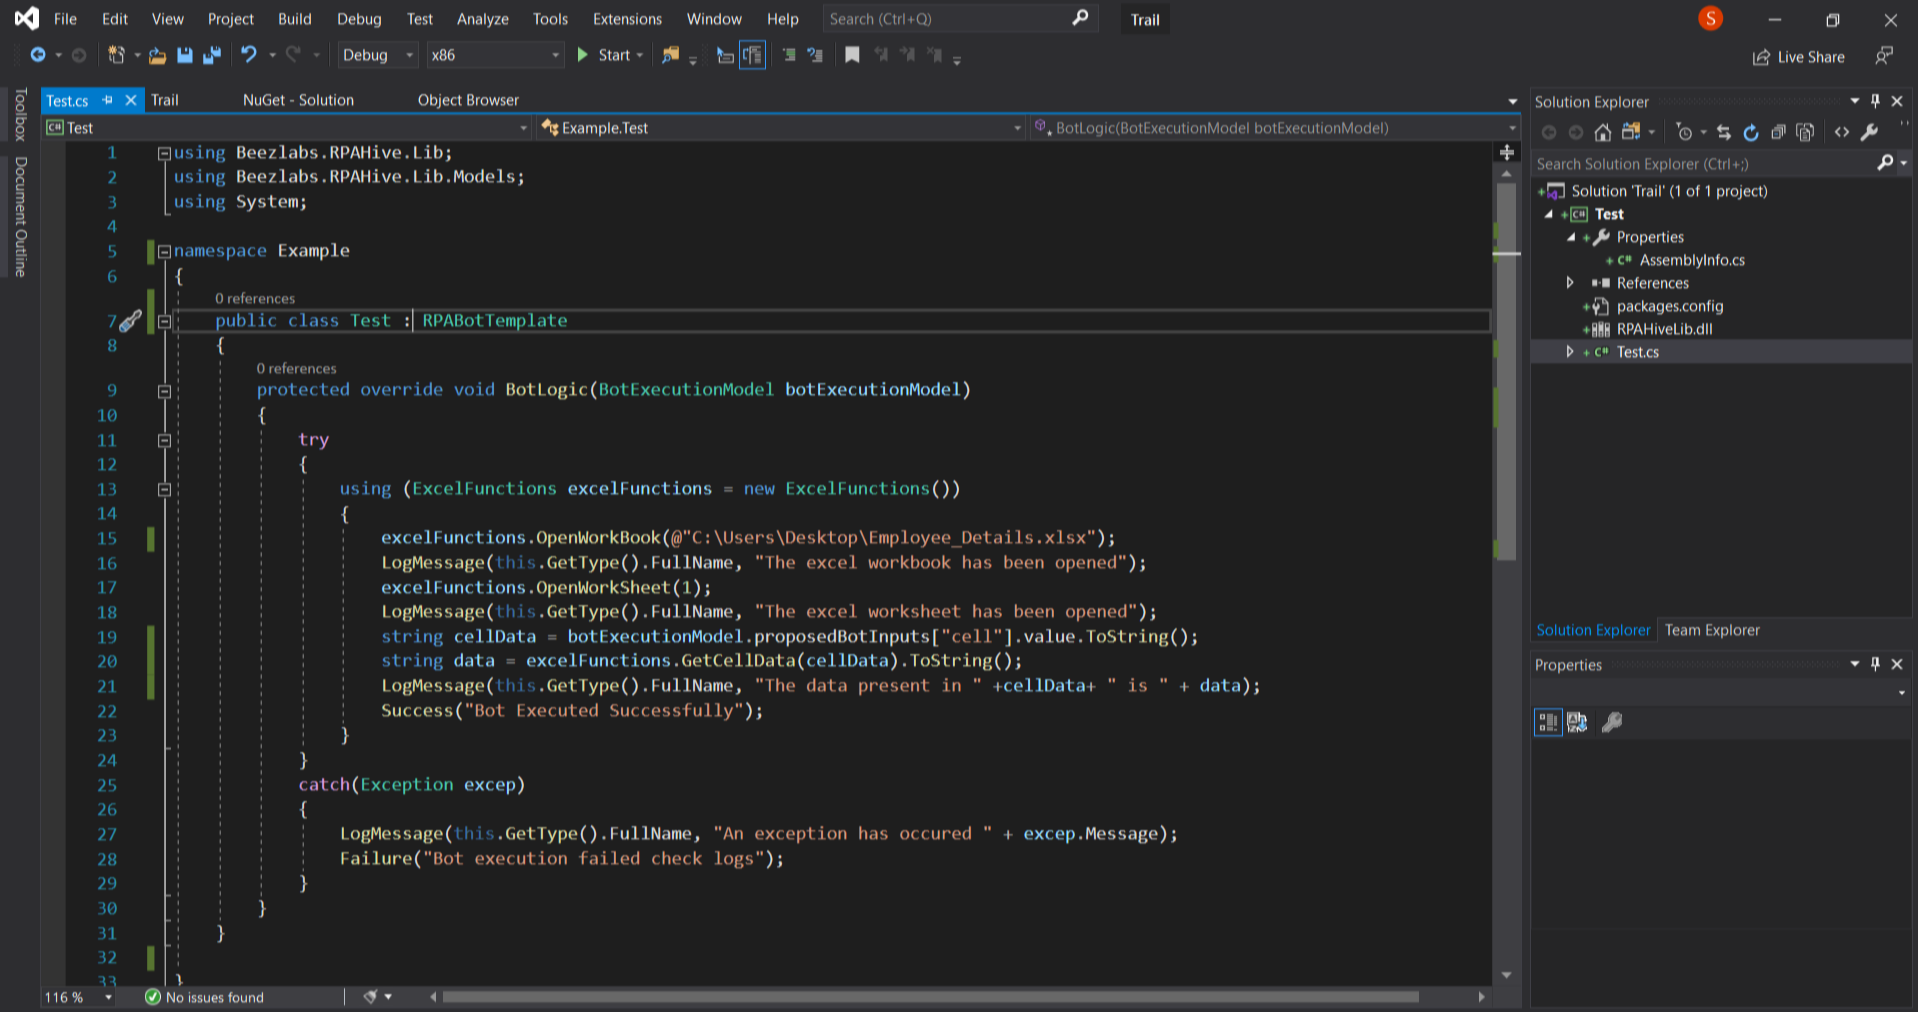
Task: Click the View Code icon in Solution Explorer
Action: [x=1842, y=132]
